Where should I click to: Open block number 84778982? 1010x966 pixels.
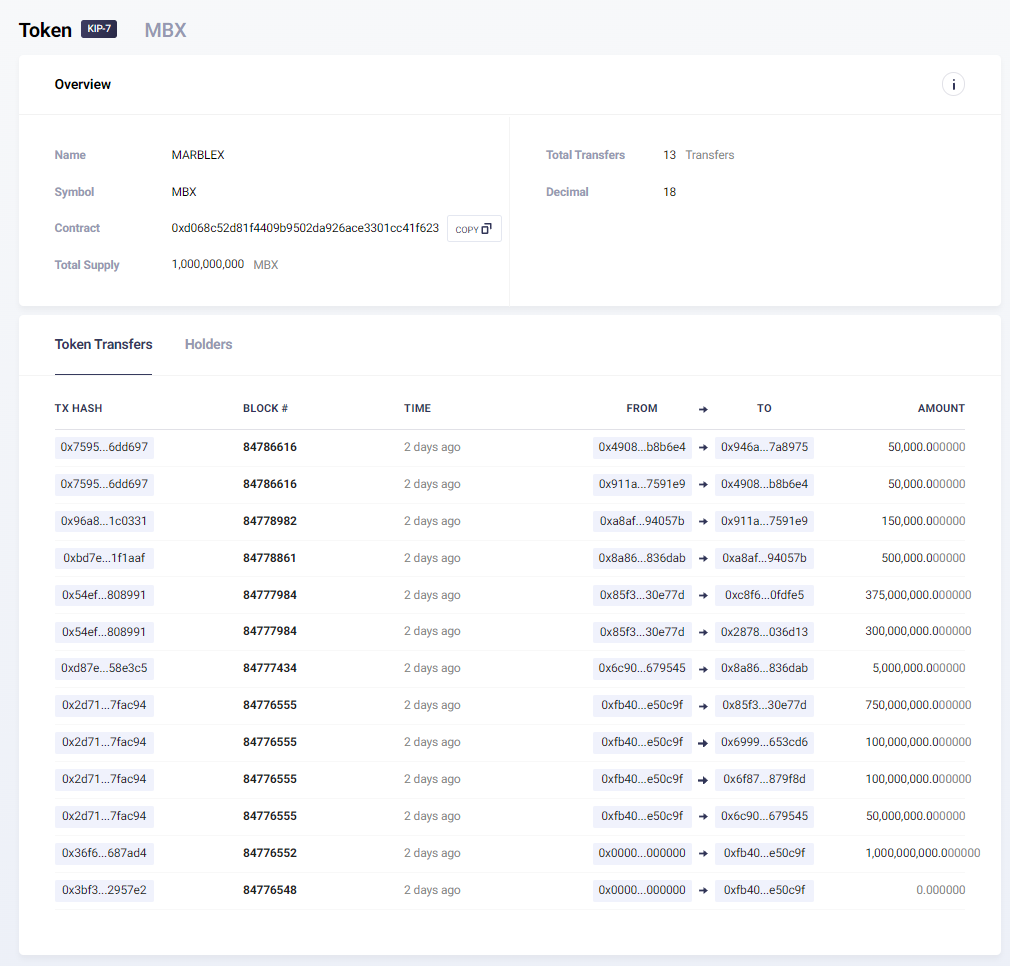click(x=270, y=521)
